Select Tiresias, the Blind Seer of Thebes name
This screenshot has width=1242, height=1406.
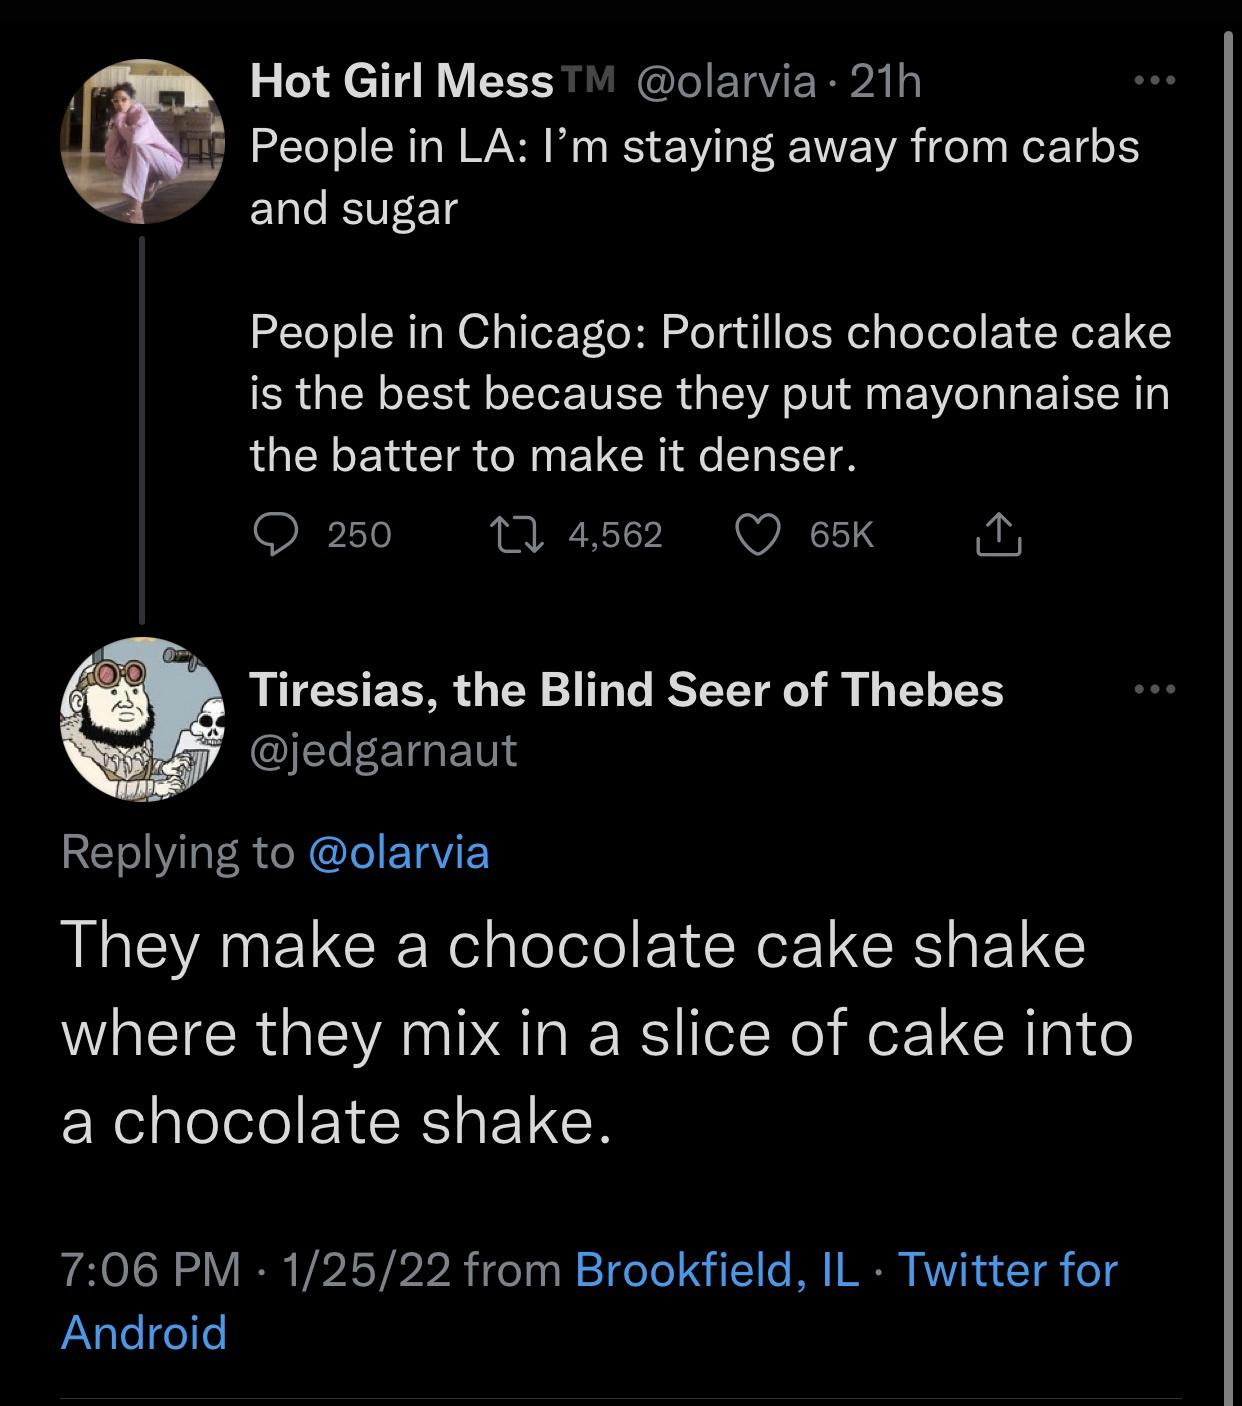click(x=626, y=689)
